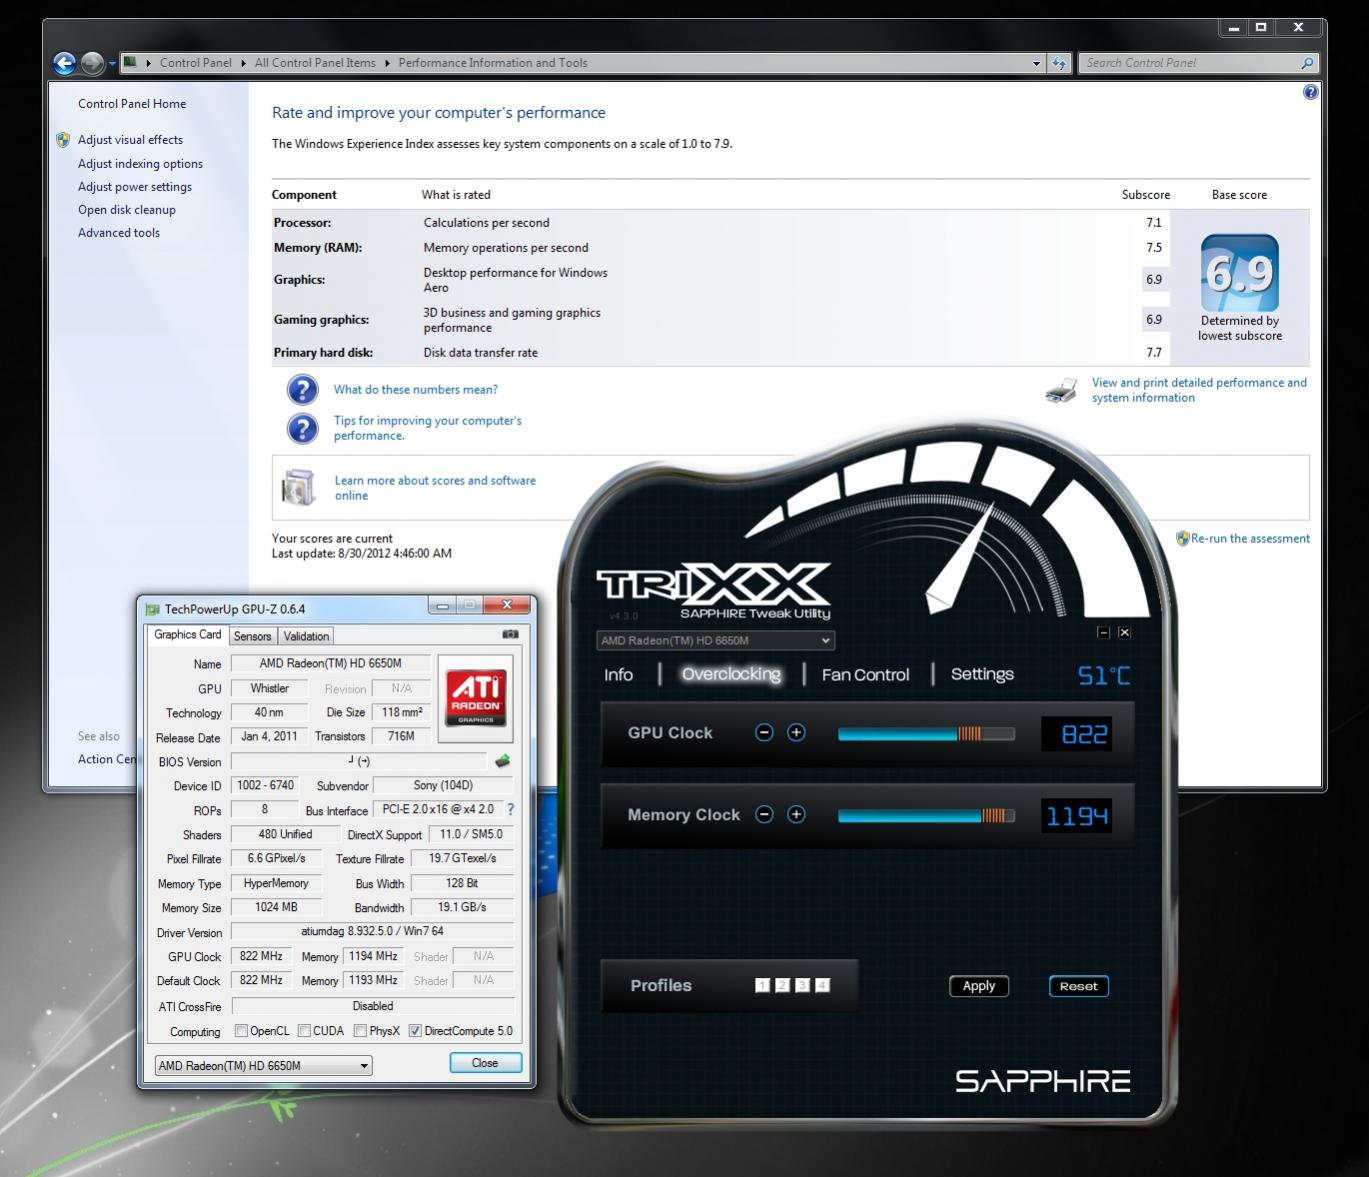Open 'Advanced tools' in the sidebar
1369x1177 pixels.
click(x=119, y=233)
